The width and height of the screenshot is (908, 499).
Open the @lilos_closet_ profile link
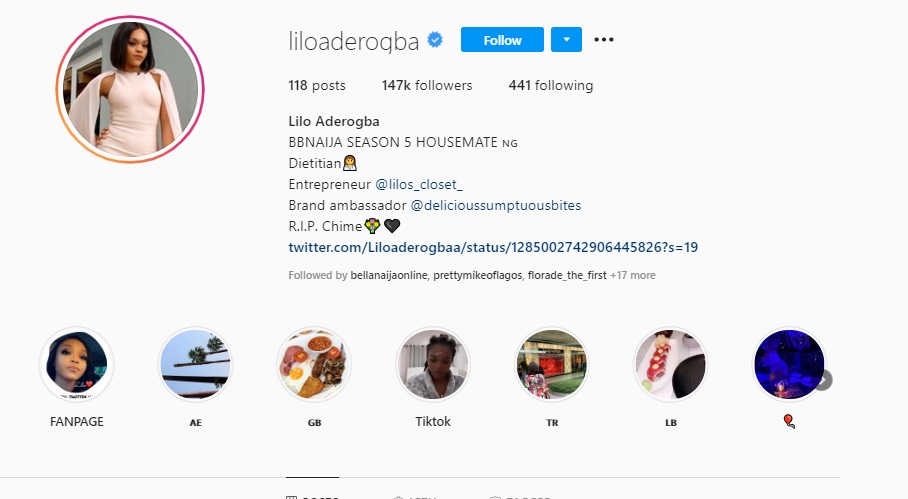point(419,184)
